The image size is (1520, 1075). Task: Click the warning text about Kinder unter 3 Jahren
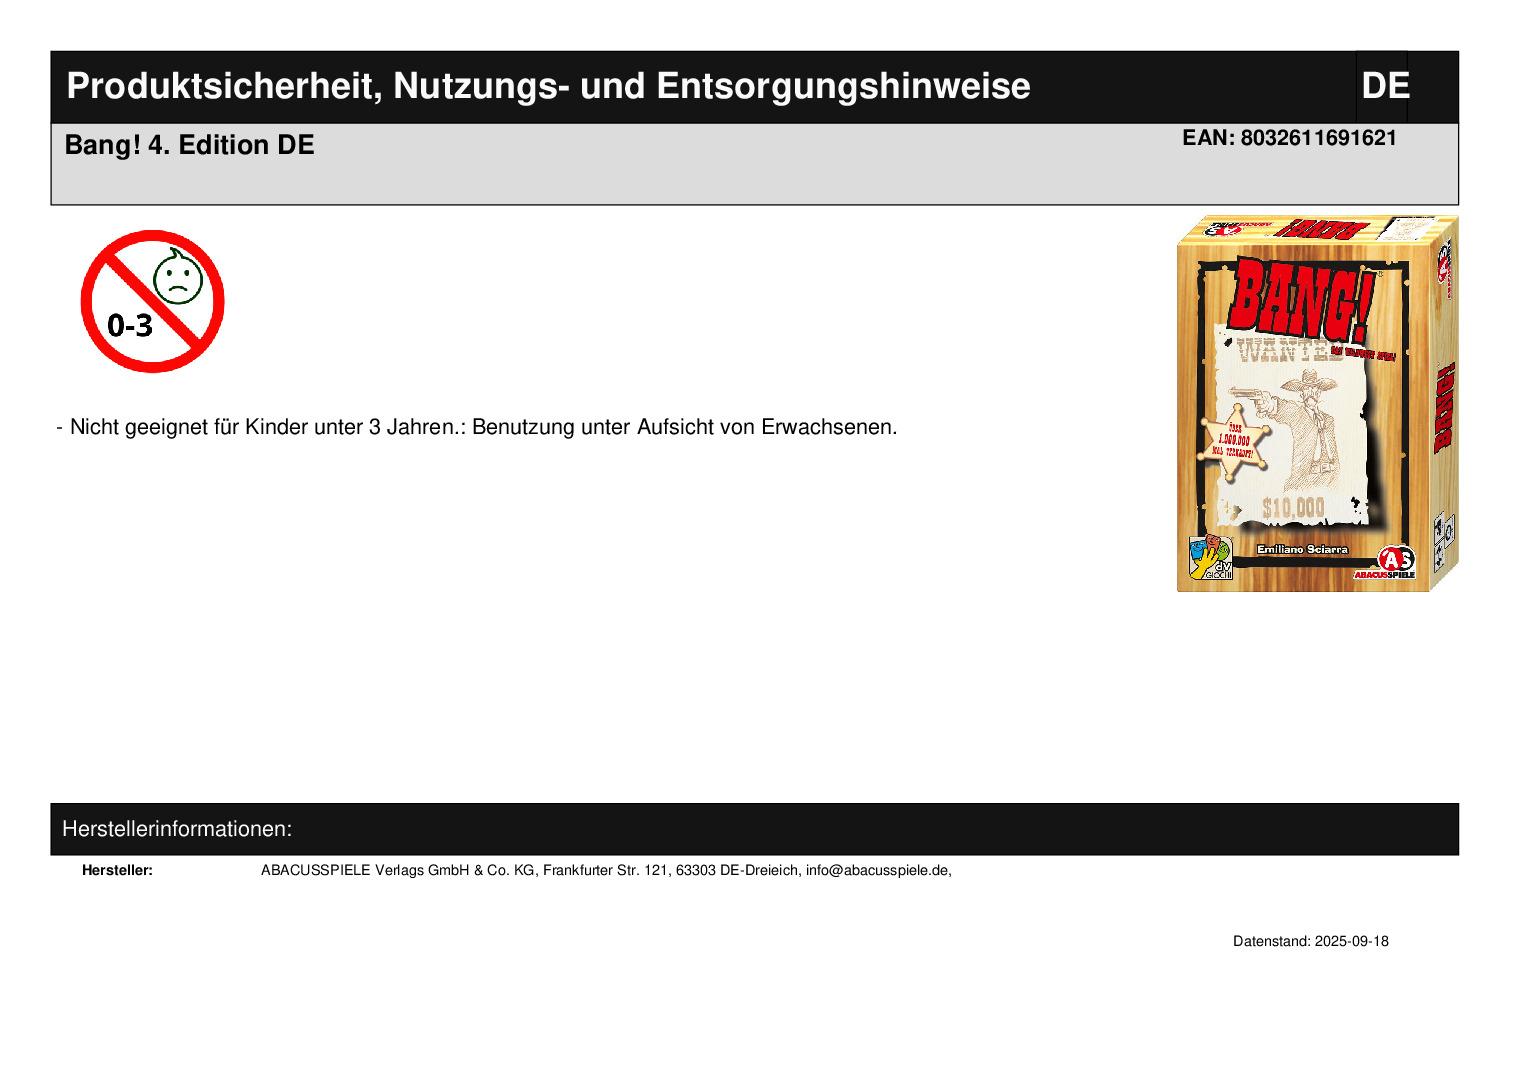(477, 427)
